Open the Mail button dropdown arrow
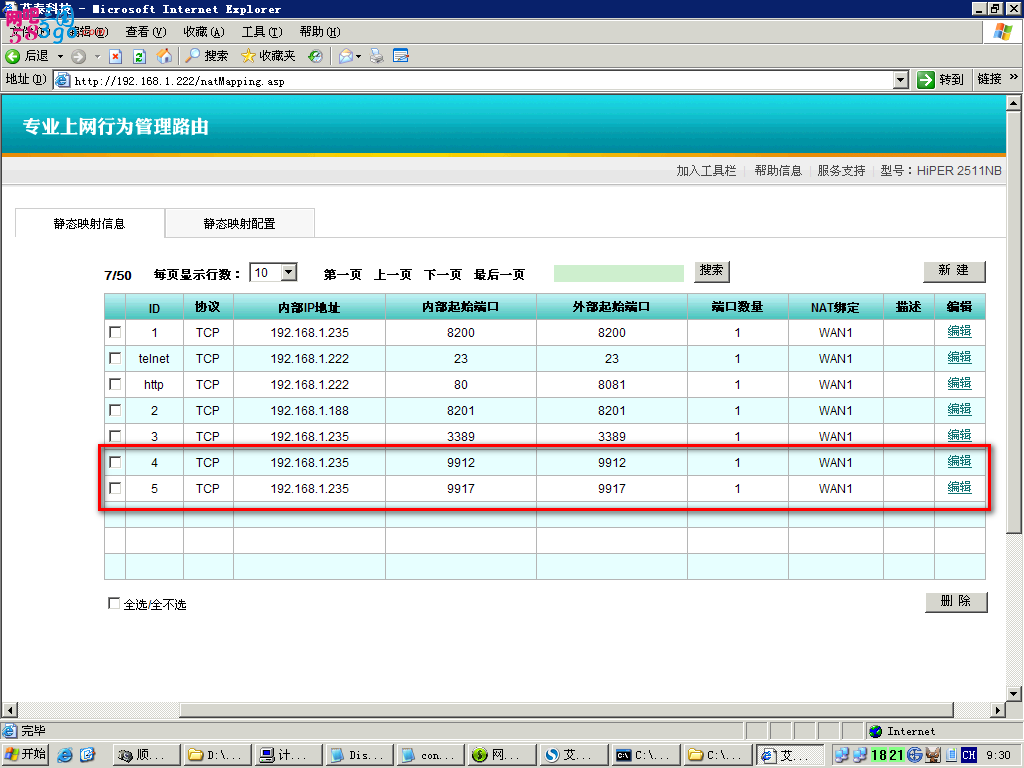The height and width of the screenshot is (768, 1024). 358,56
